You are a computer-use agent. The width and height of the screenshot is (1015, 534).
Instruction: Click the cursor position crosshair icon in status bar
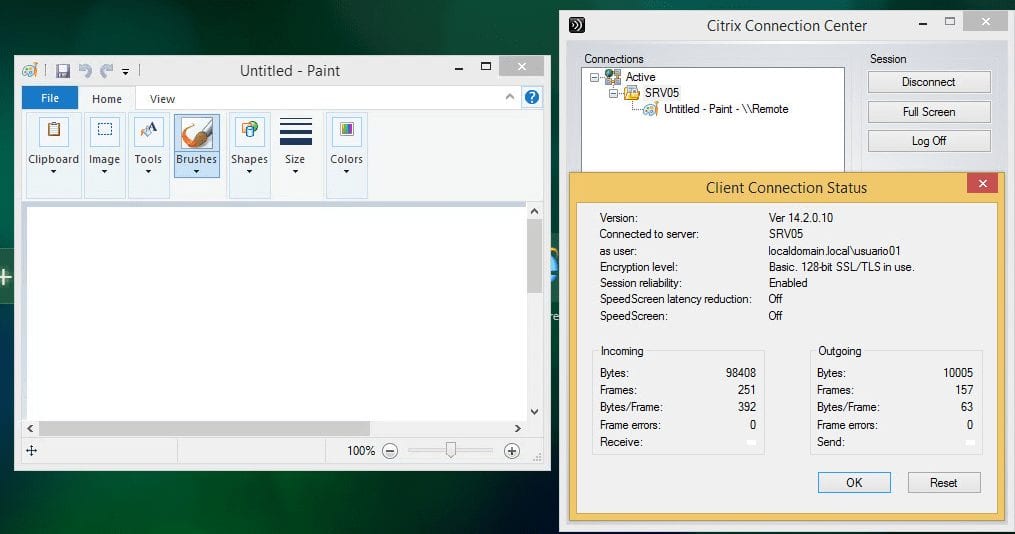pyautogui.click(x=31, y=451)
